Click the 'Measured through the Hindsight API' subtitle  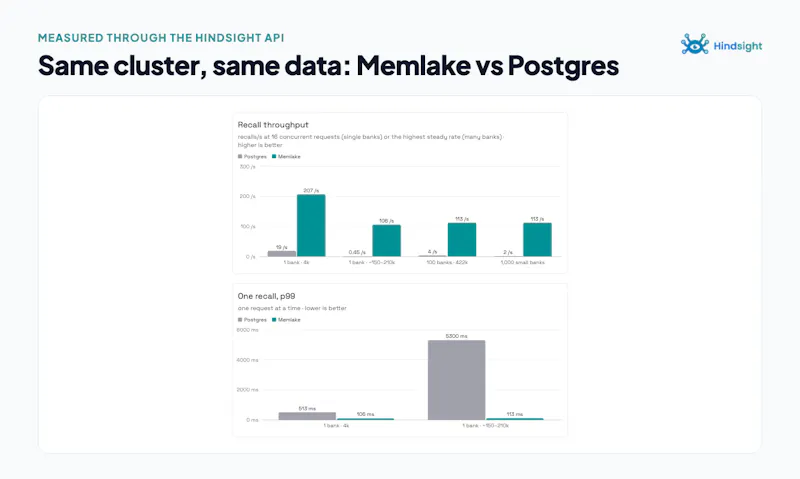pyautogui.click(x=161, y=38)
